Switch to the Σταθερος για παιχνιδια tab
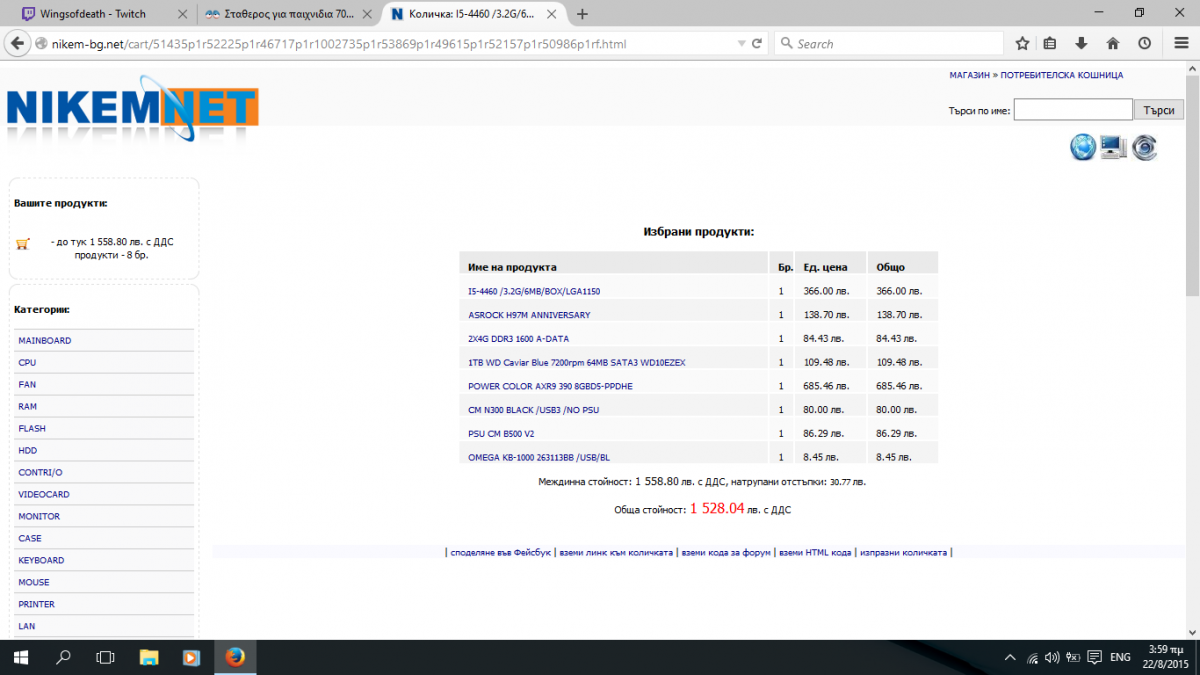The image size is (1200, 675). 288,14
